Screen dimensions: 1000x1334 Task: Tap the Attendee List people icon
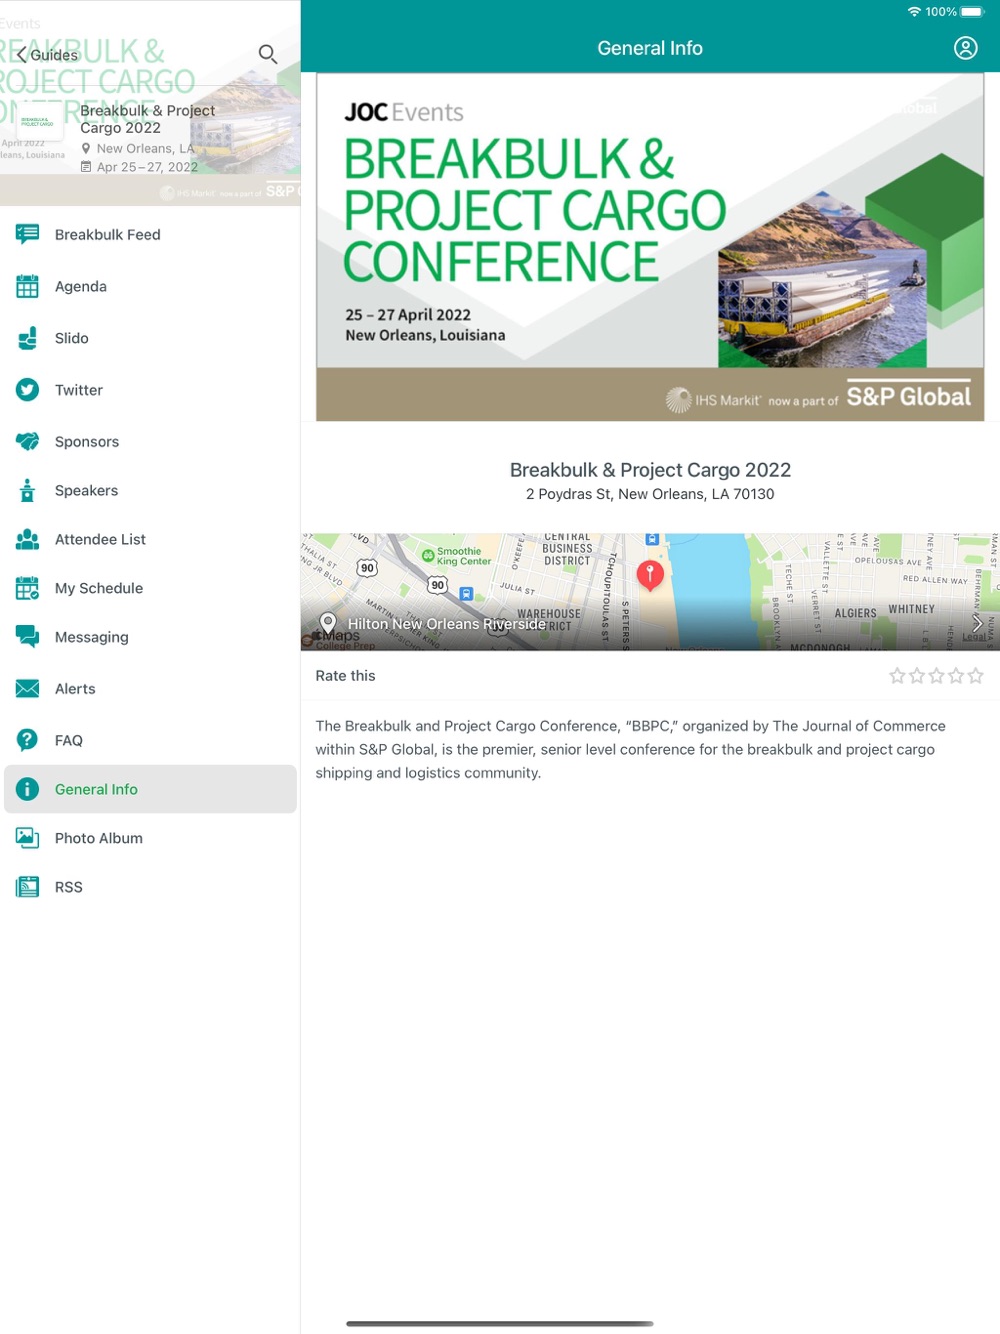27,539
